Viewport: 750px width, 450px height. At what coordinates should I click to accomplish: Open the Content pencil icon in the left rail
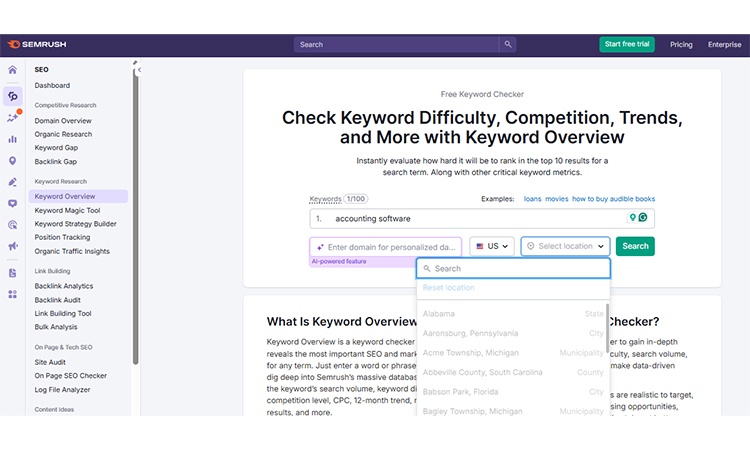tap(12, 182)
